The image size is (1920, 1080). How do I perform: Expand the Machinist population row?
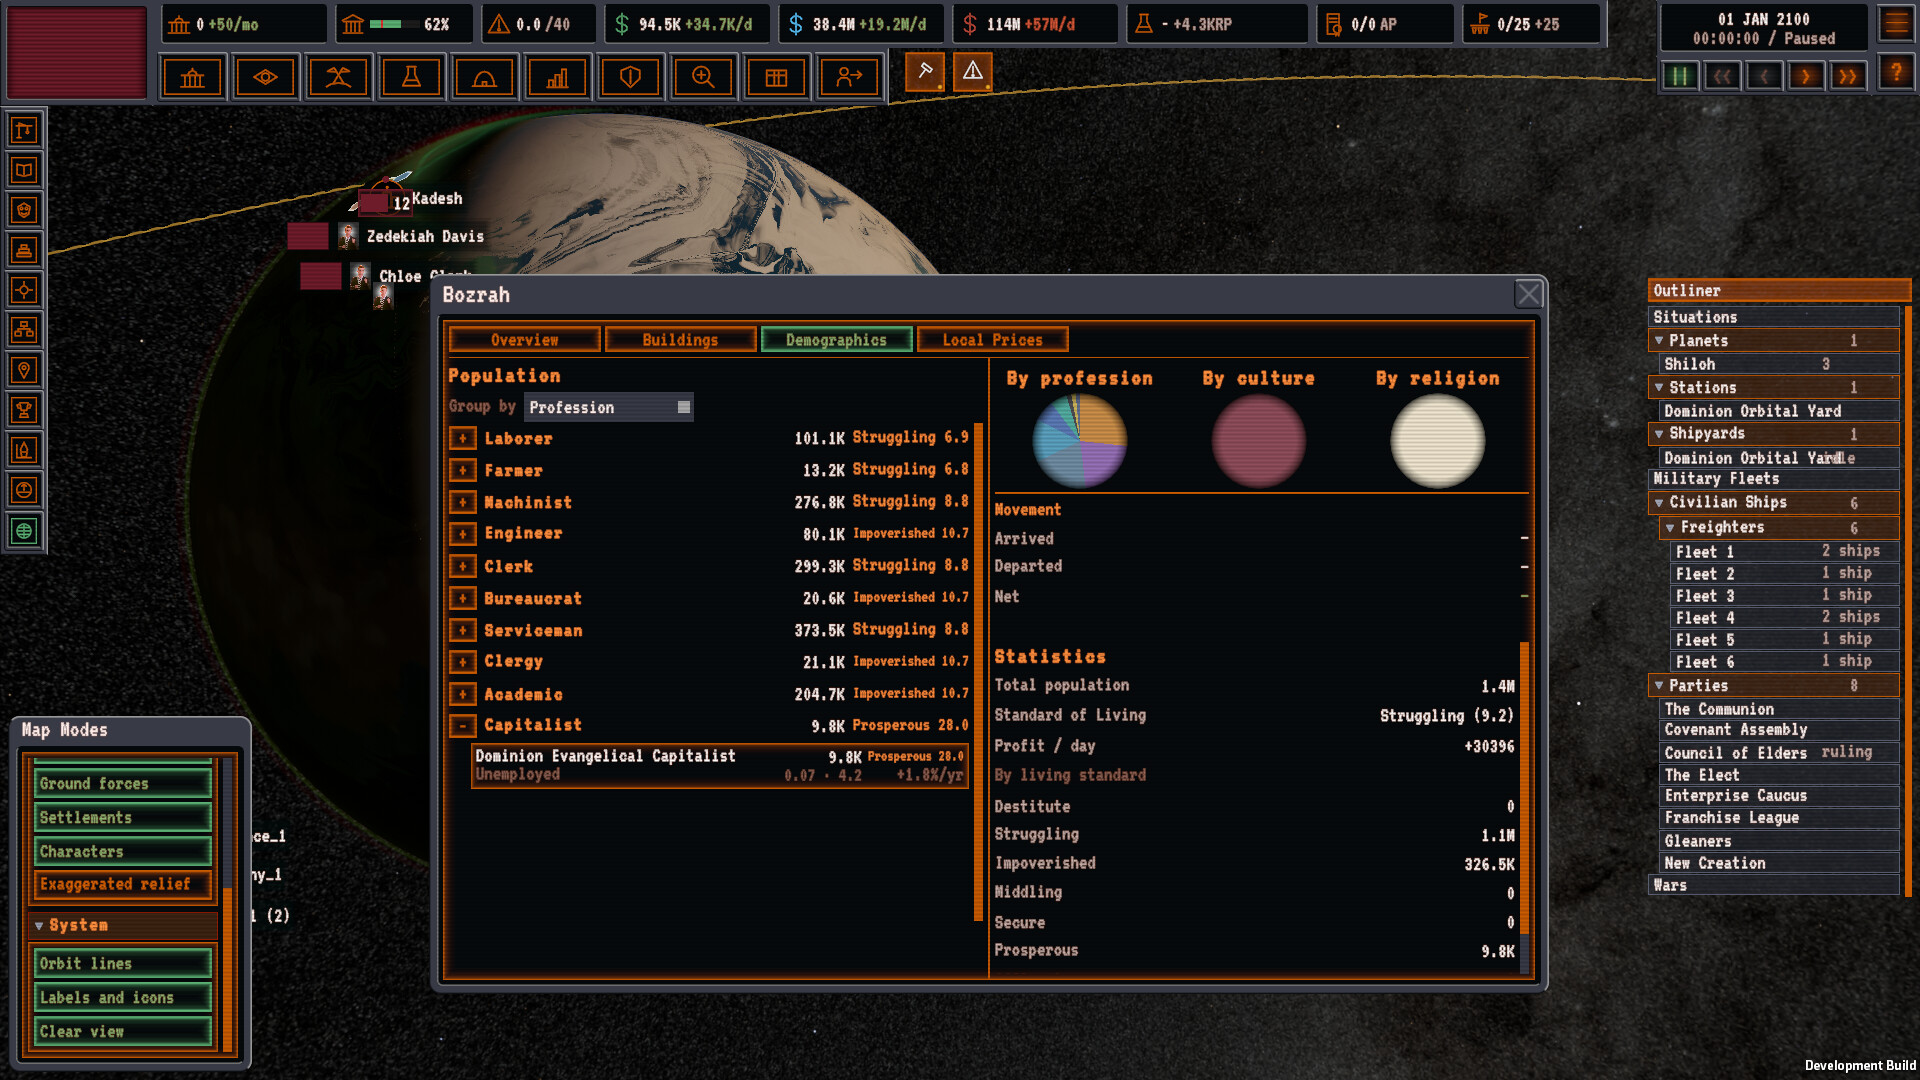point(462,502)
